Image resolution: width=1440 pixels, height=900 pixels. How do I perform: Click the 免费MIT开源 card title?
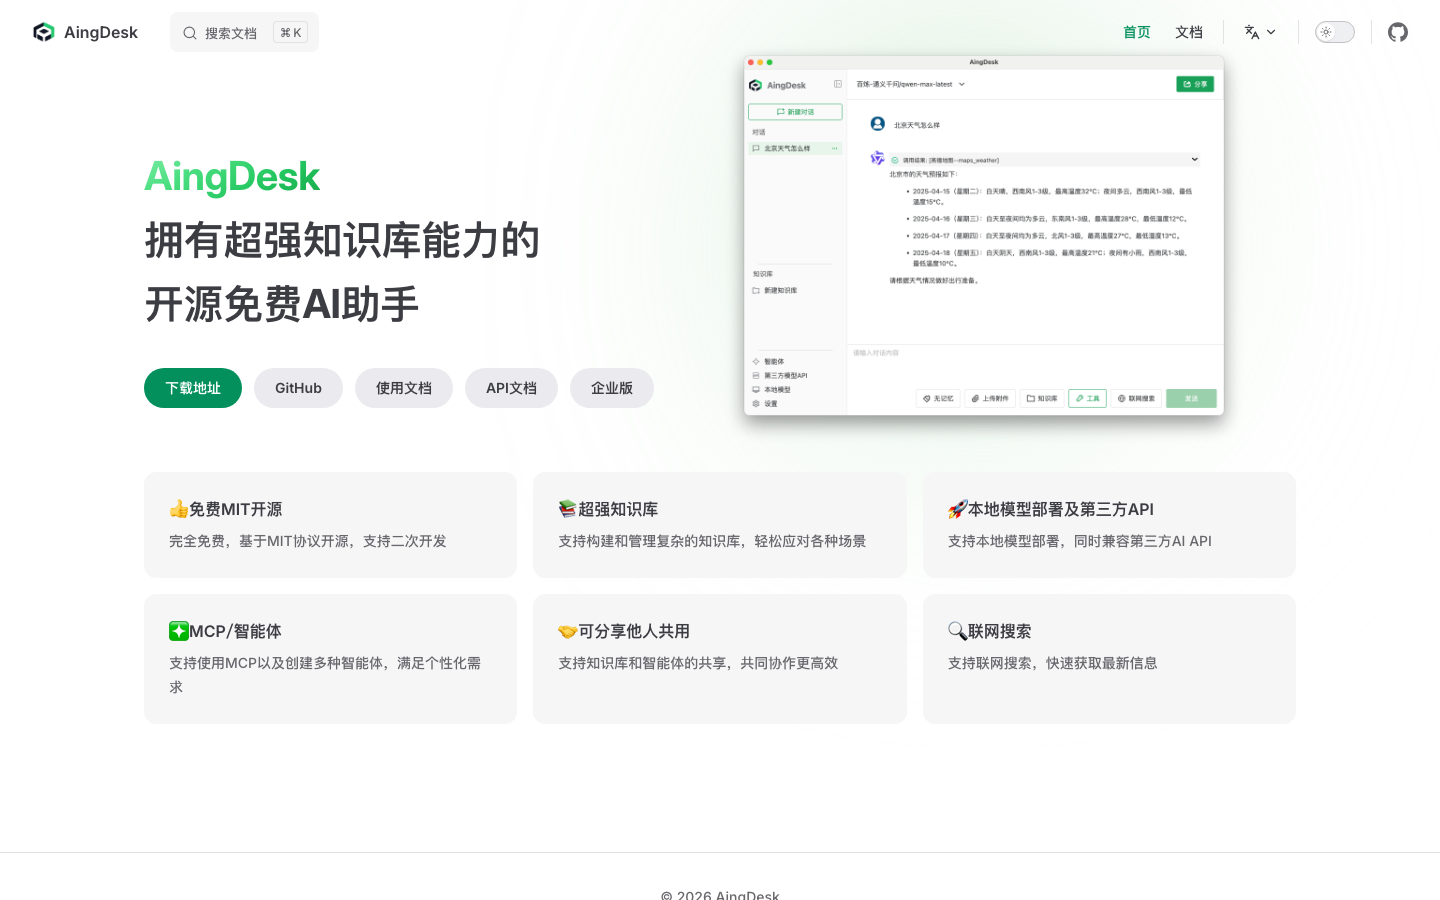click(236, 509)
